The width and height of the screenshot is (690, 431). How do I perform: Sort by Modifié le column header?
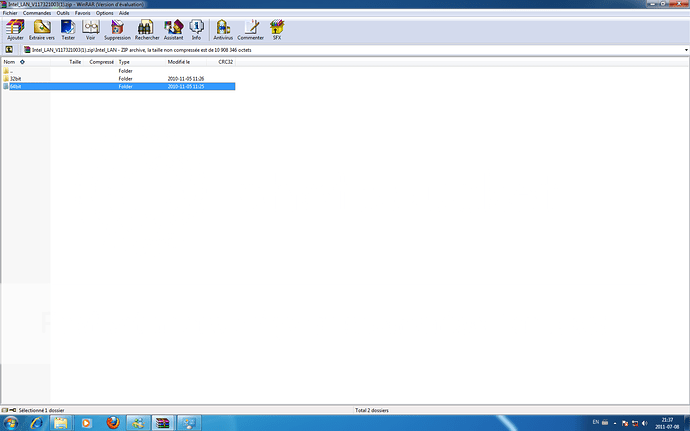(x=180, y=62)
